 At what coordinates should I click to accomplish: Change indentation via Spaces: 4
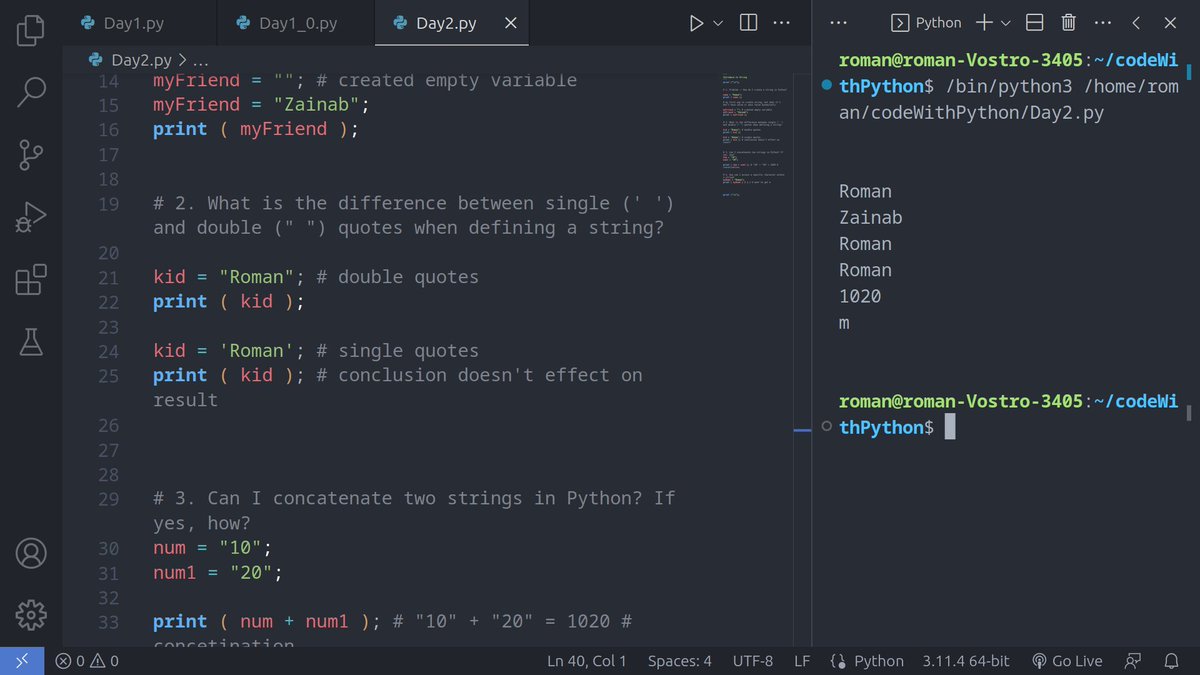tap(680, 661)
